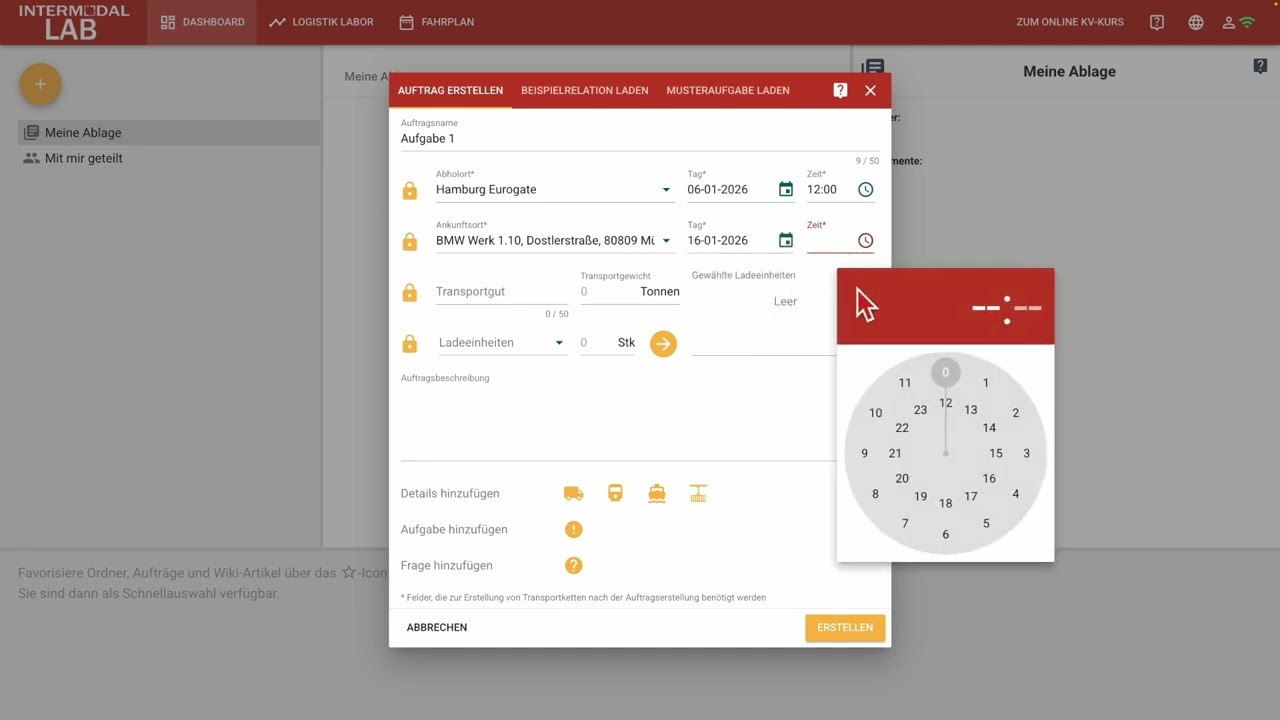Click help icon in Meine Ablage panel
The width and height of the screenshot is (1280, 720).
pos(1260,66)
